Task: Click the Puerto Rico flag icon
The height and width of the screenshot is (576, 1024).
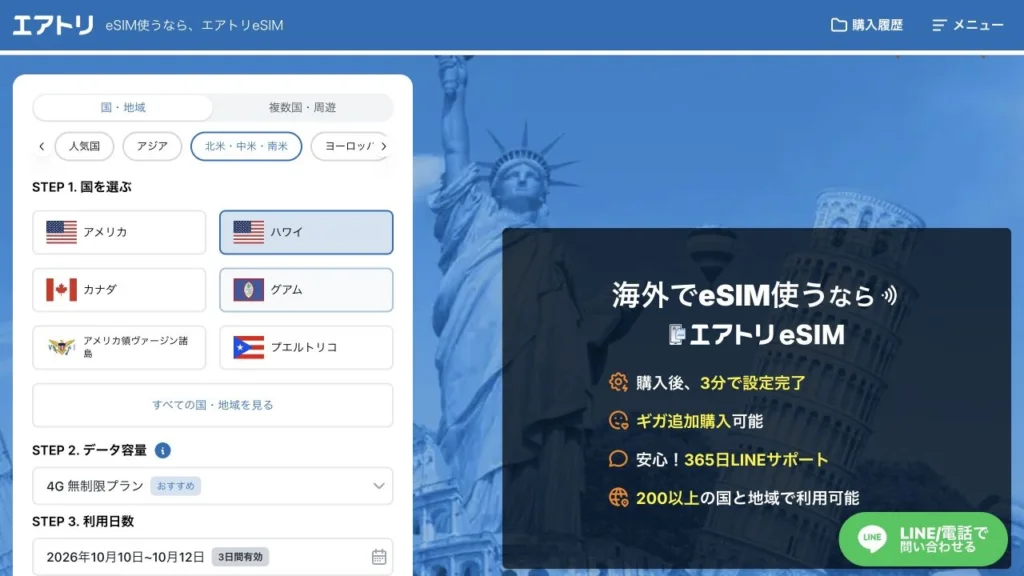Action: [249, 347]
